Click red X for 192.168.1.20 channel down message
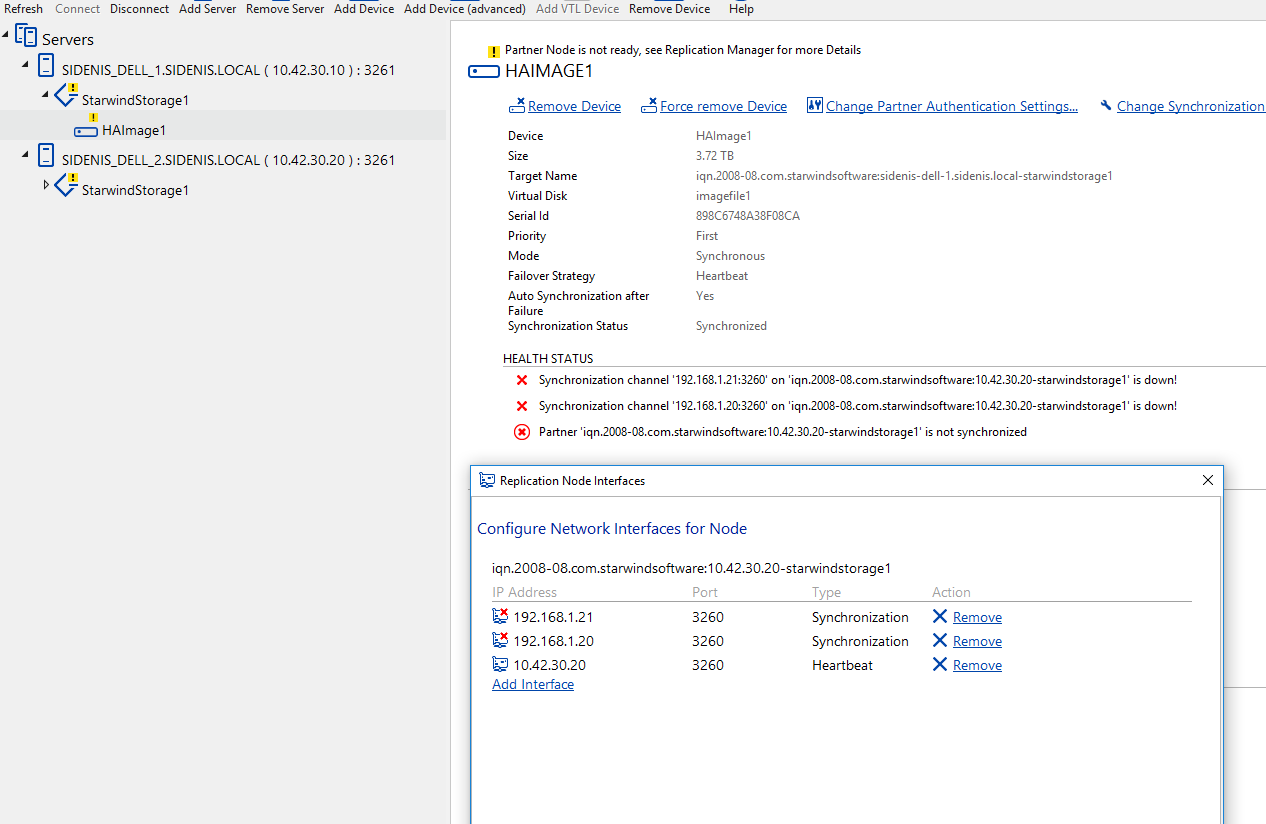The height and width of the screenshot is (824, 1266). [522, 406]
